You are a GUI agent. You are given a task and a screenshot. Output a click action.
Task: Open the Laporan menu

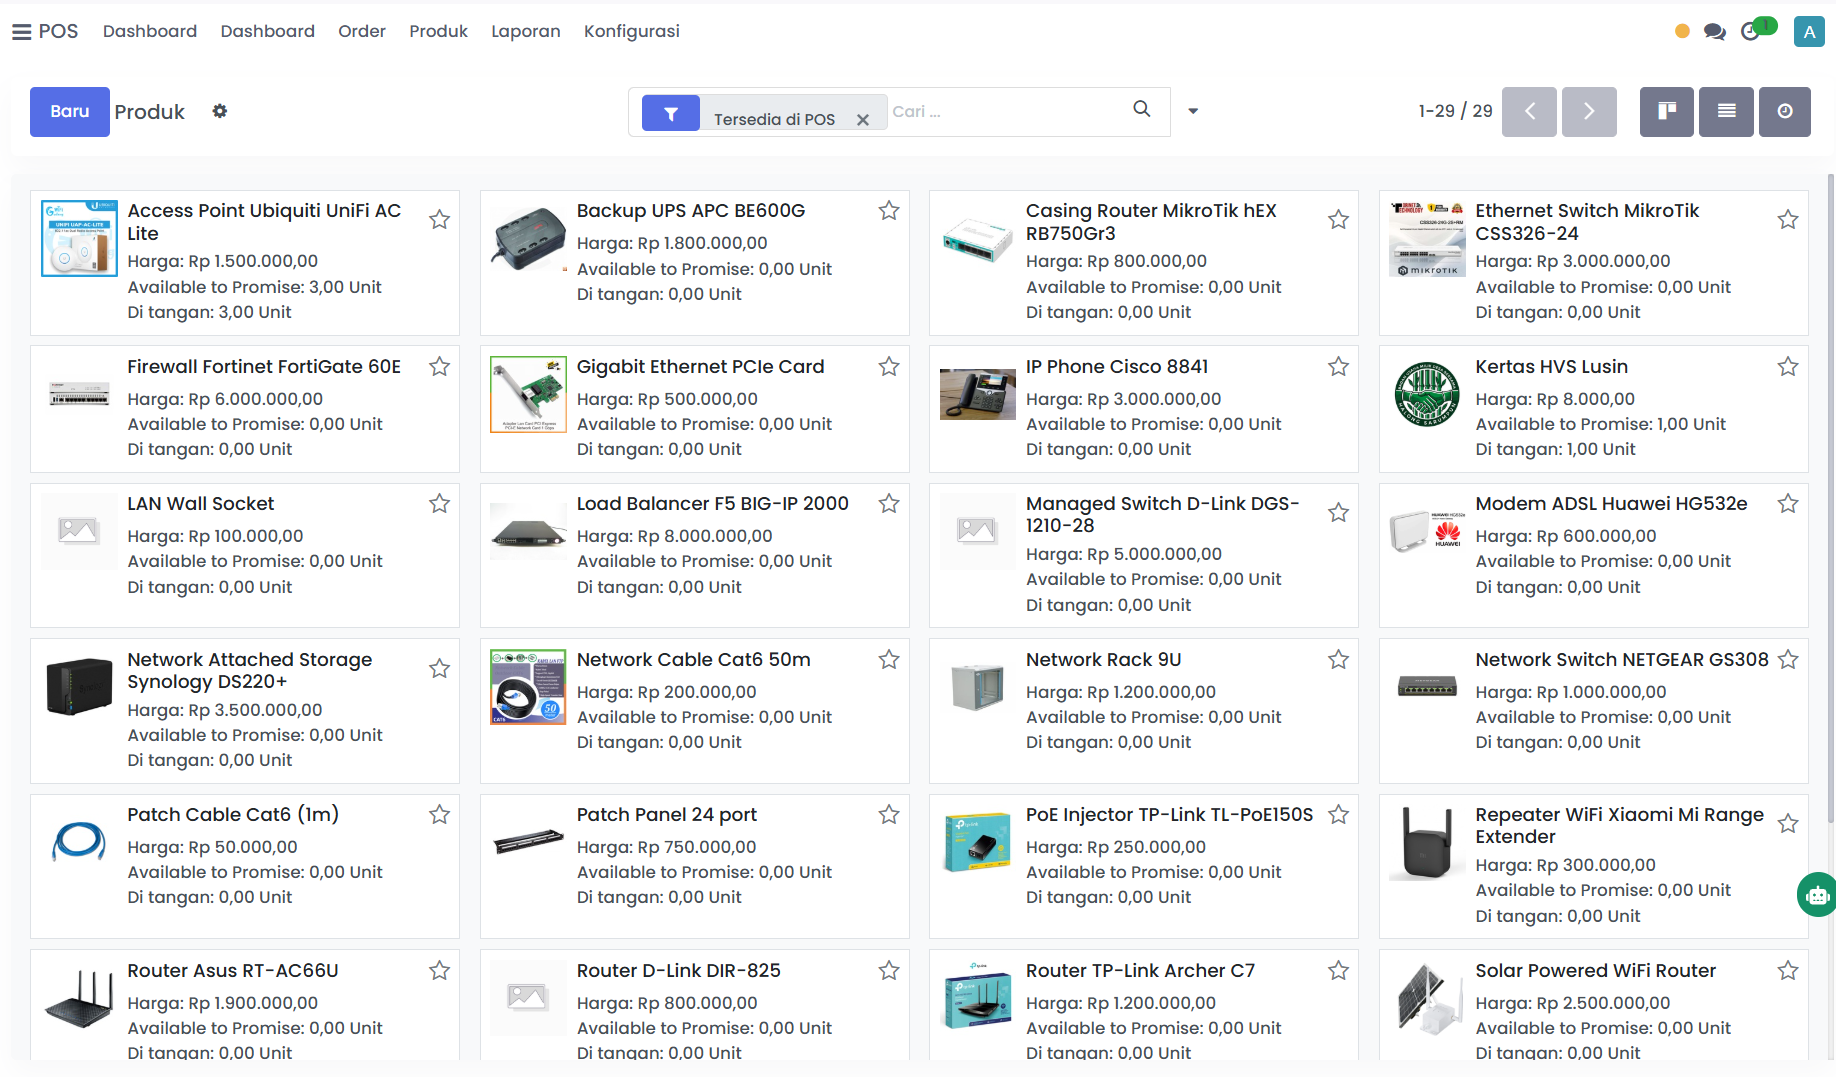point(526,32)
